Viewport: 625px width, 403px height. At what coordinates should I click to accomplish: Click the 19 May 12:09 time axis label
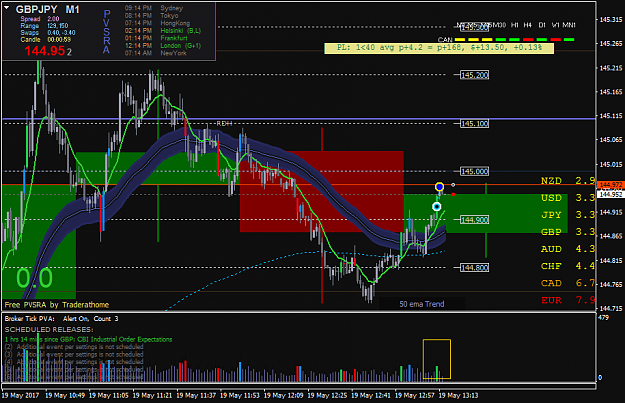[283, 395]
